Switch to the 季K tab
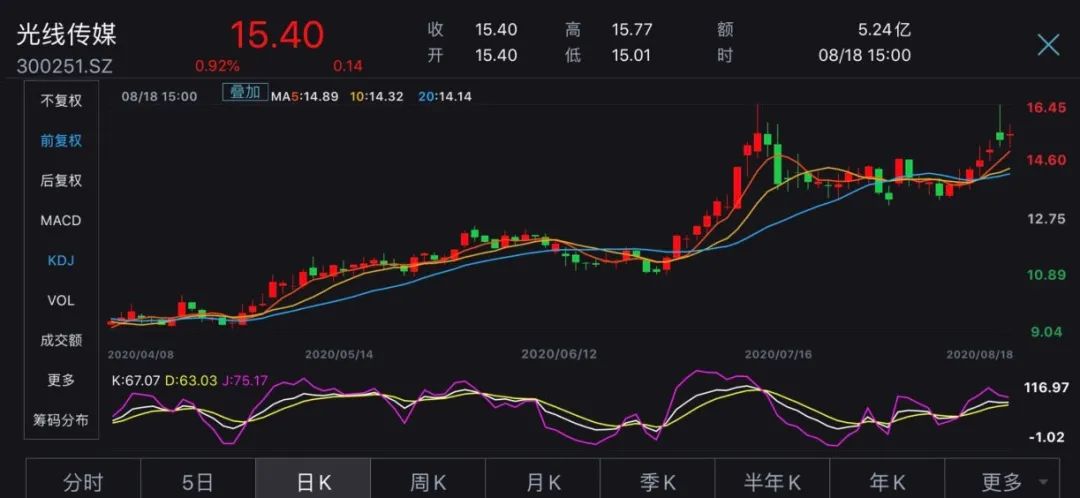Screen dimensions: 1080x498 (x=658, y=481)
